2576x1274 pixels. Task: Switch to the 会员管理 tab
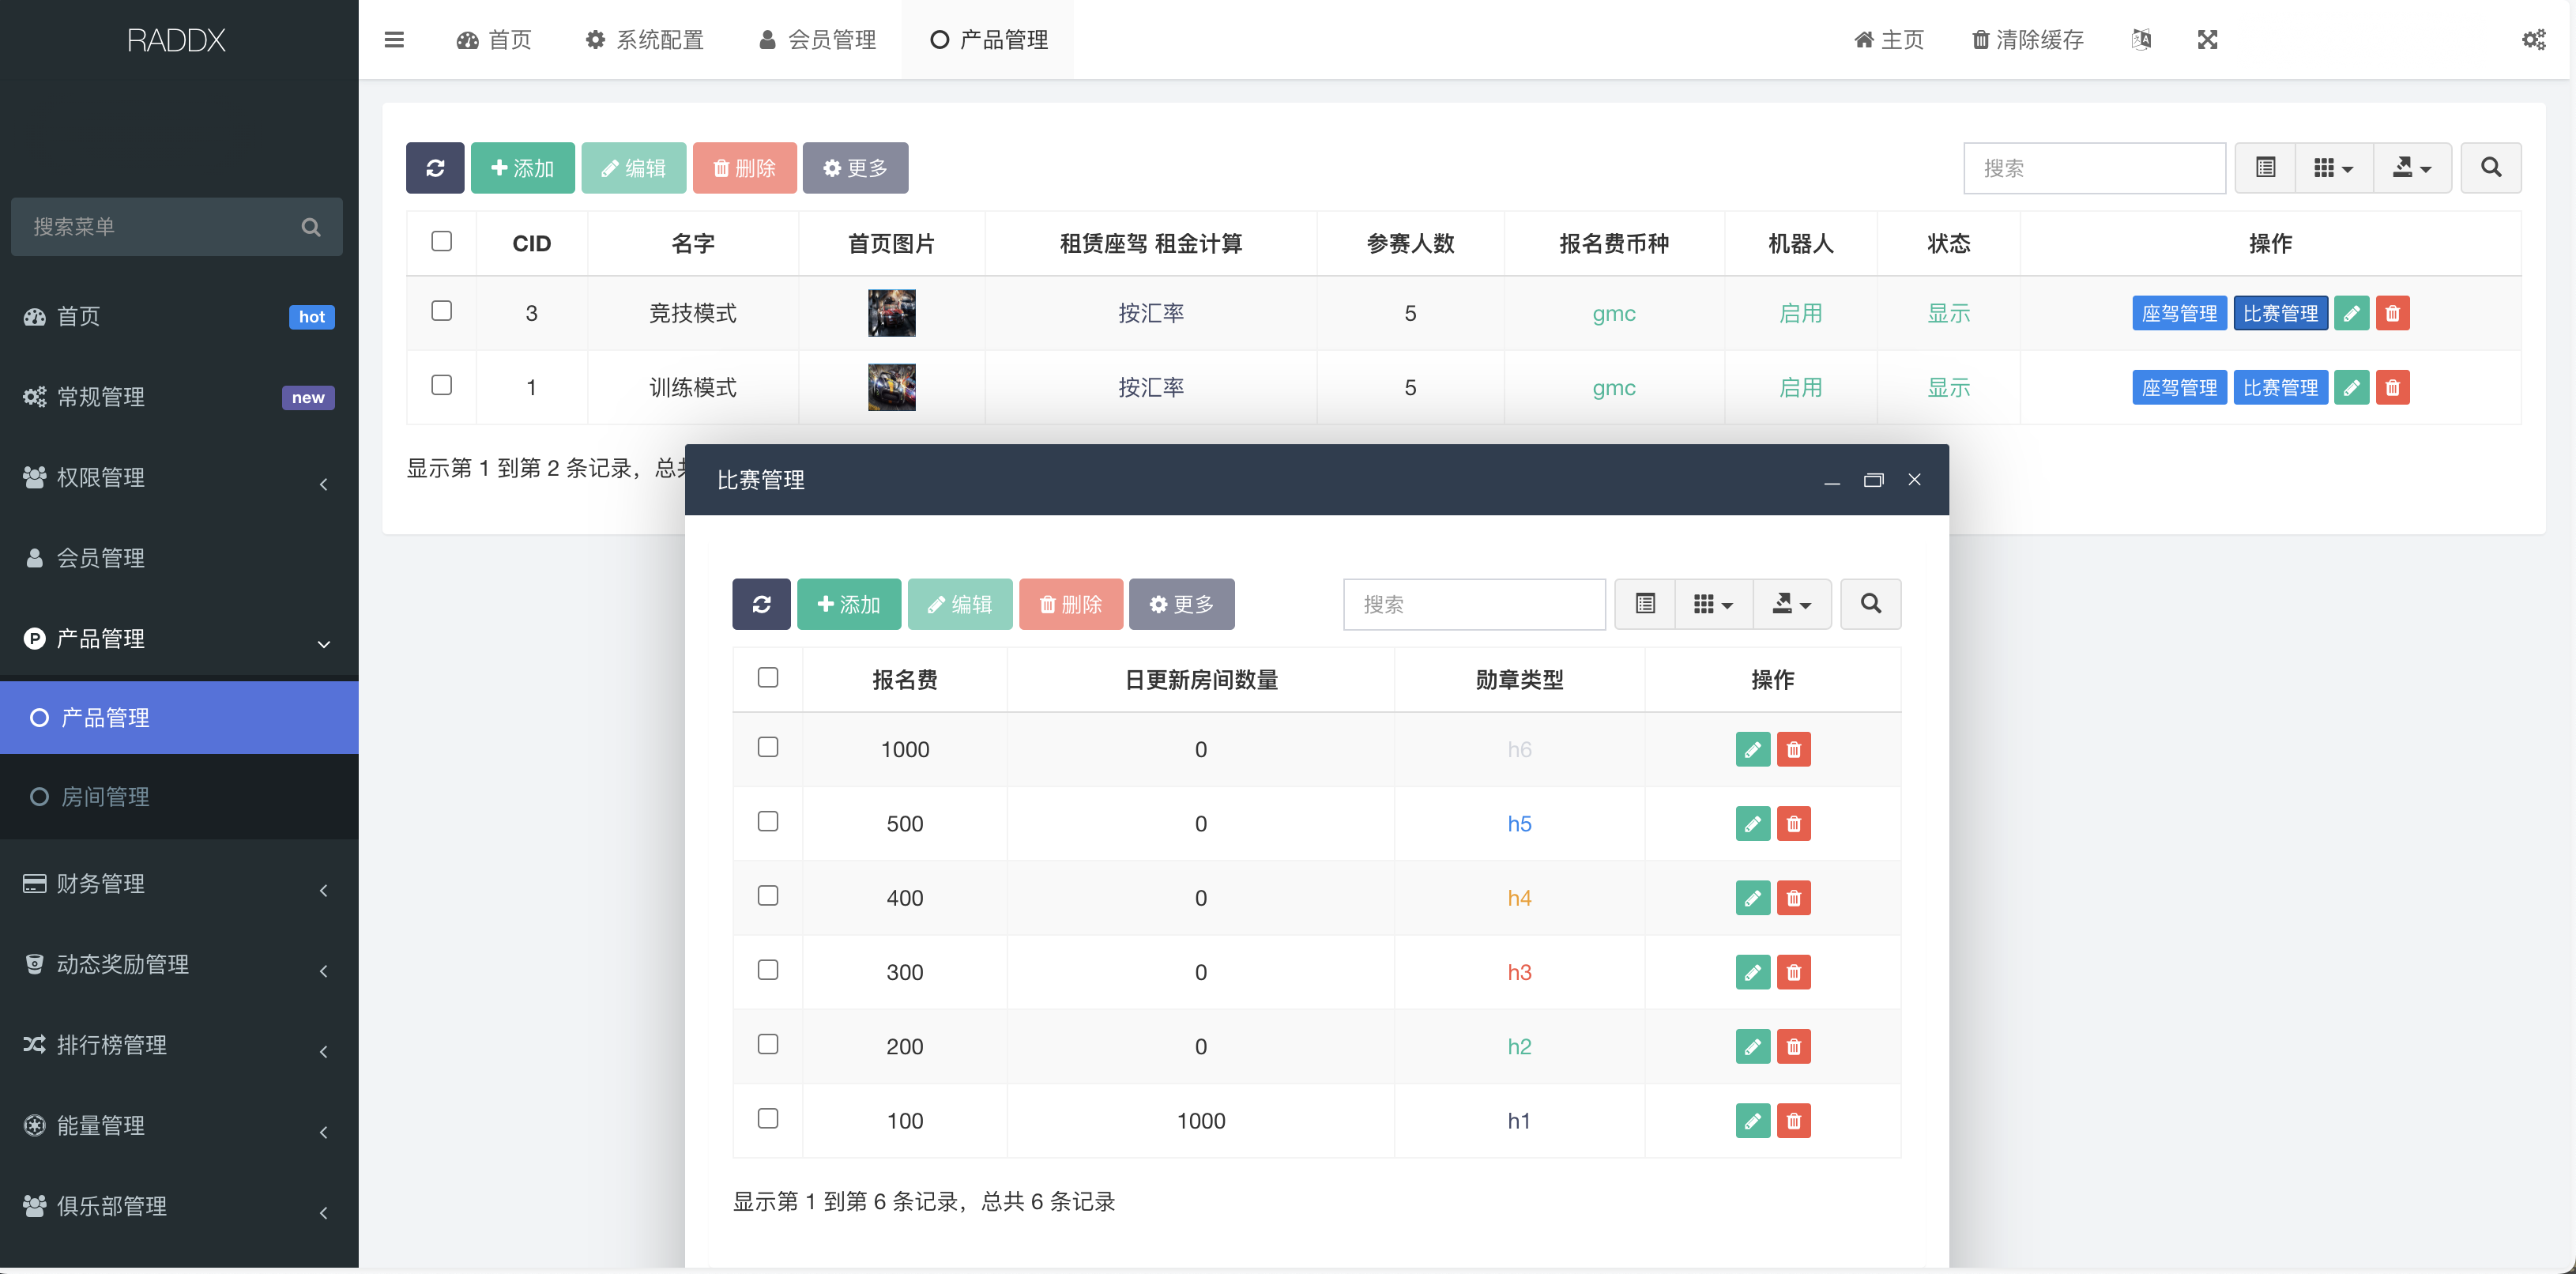(816, 39)
